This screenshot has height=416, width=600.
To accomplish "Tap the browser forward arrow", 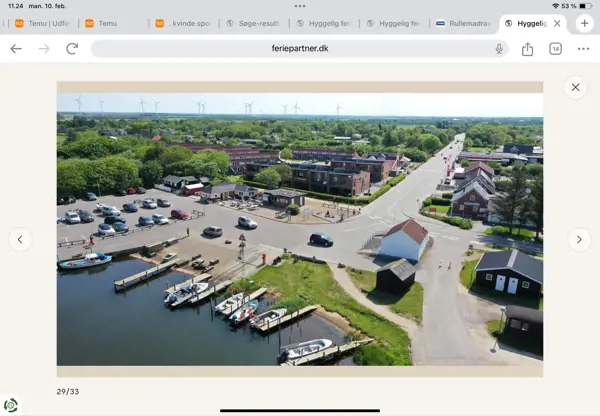I will pos(44,49).
